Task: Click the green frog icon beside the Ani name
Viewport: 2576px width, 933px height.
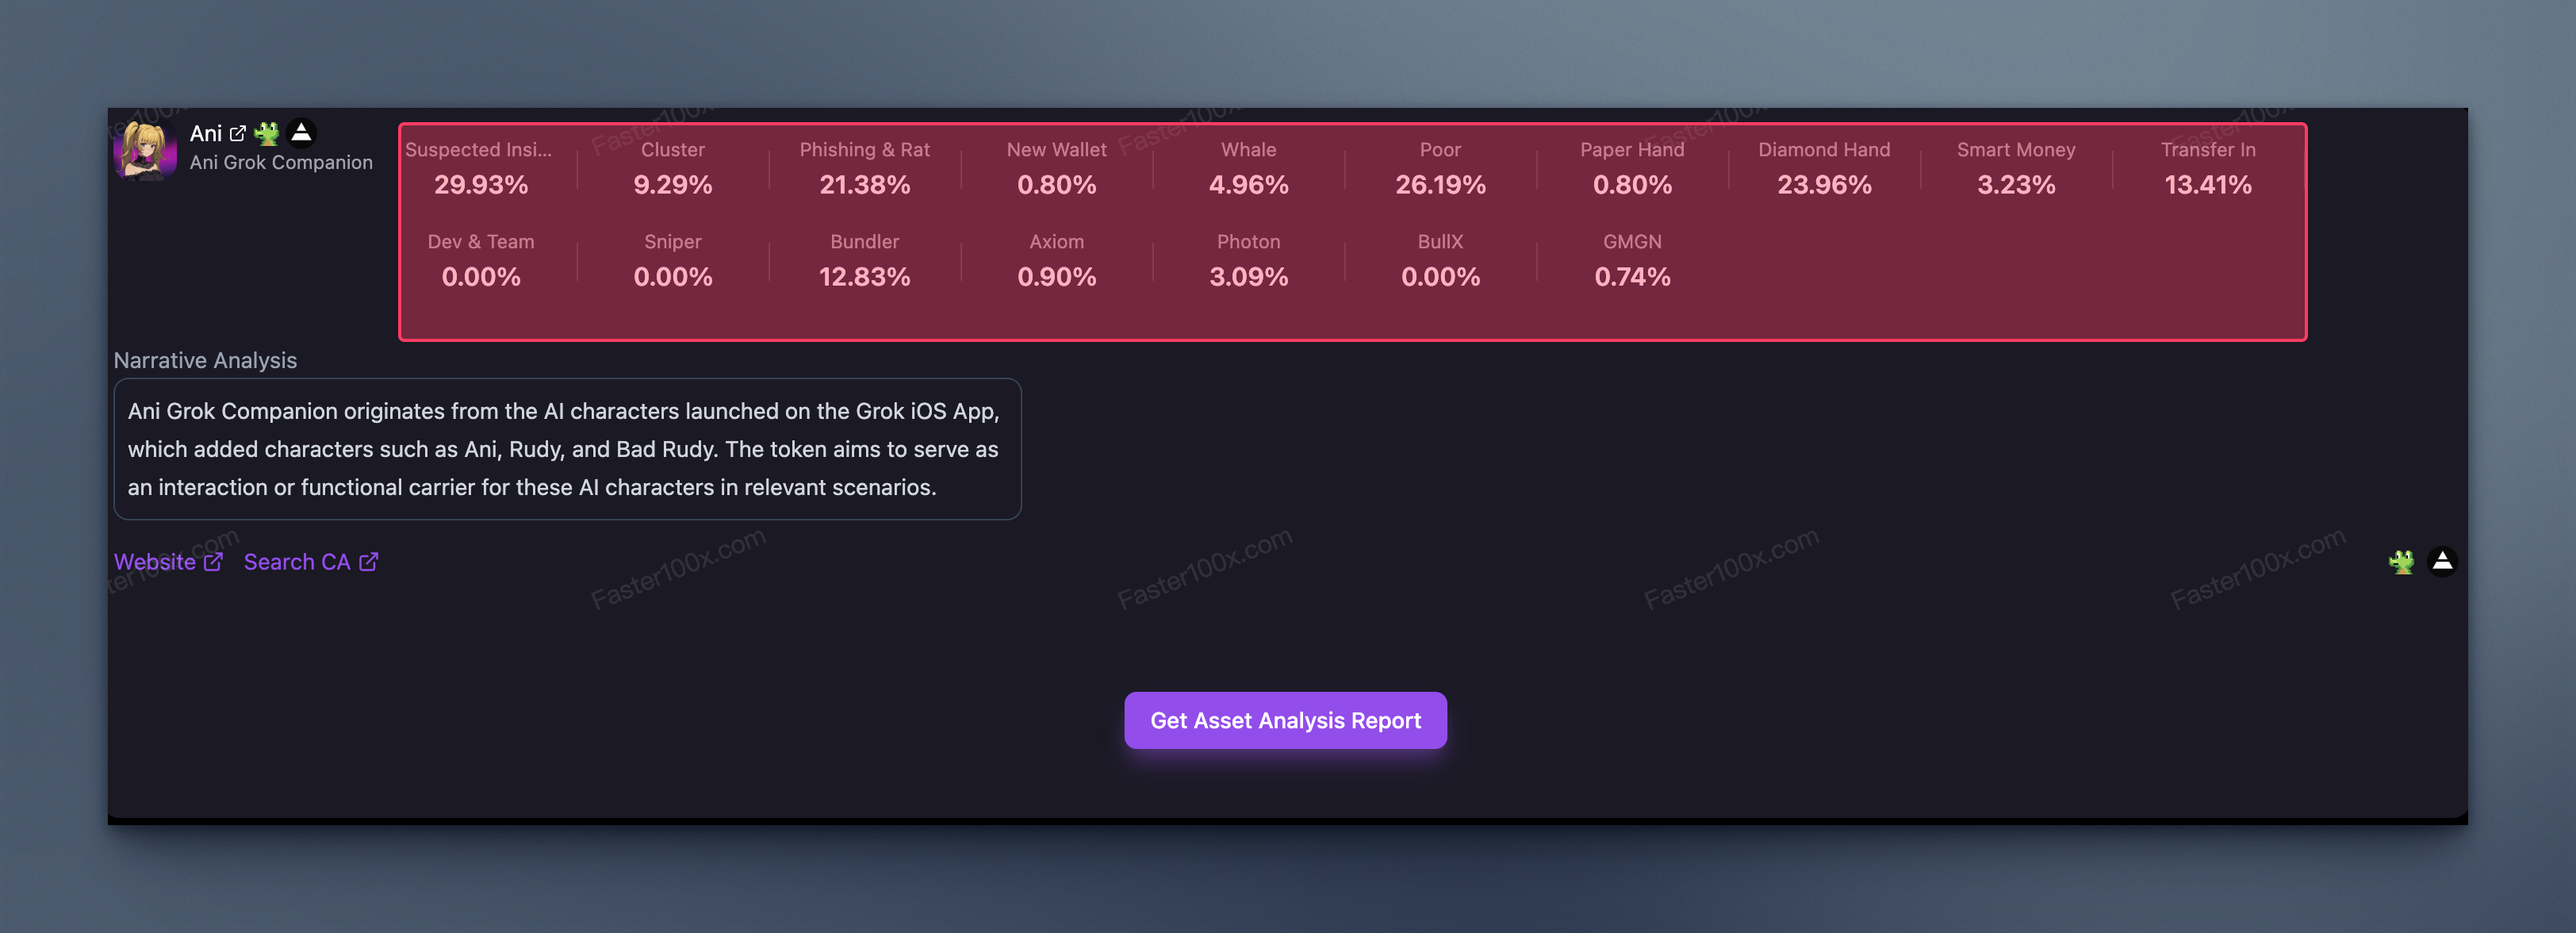Action: 267,133
